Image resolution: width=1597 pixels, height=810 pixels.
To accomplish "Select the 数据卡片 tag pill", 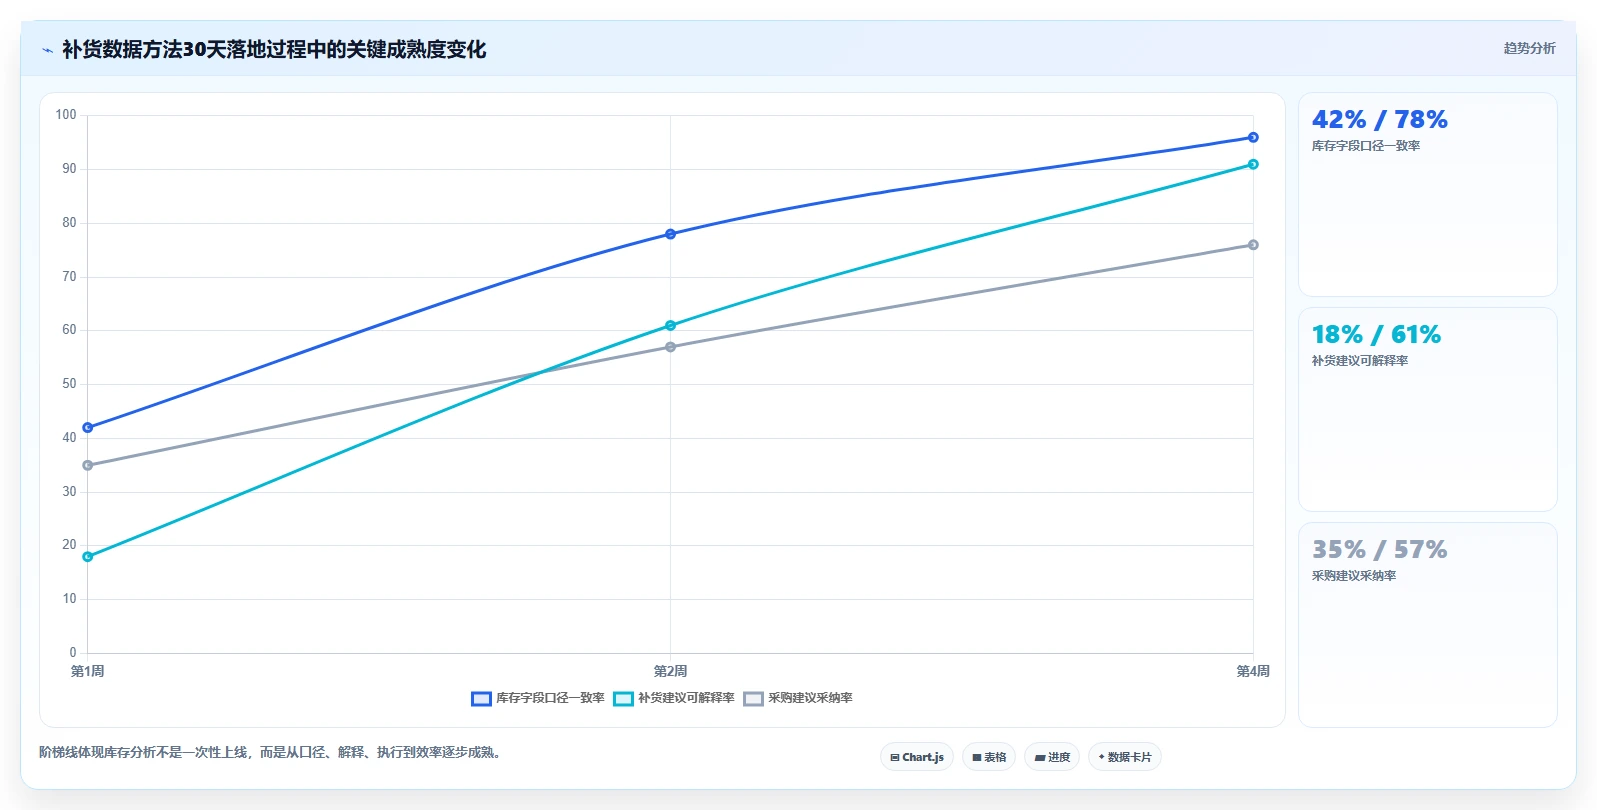I will (x=1125, y=757).
